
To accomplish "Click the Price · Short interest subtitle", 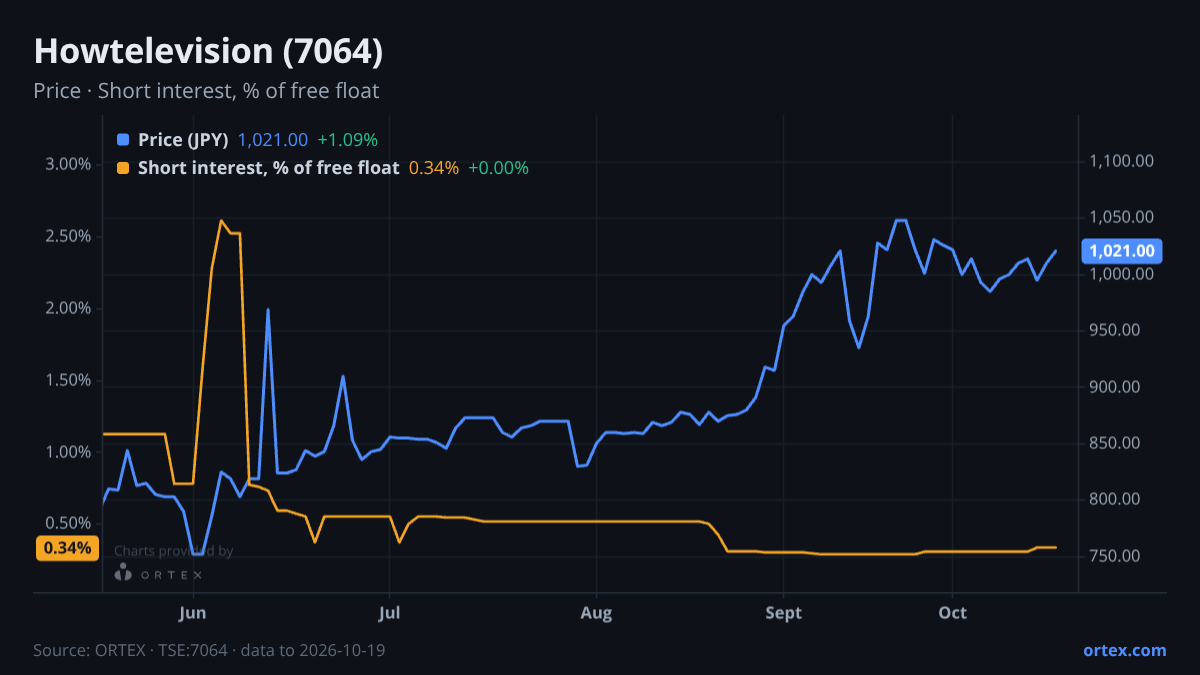I will (206, 91).
